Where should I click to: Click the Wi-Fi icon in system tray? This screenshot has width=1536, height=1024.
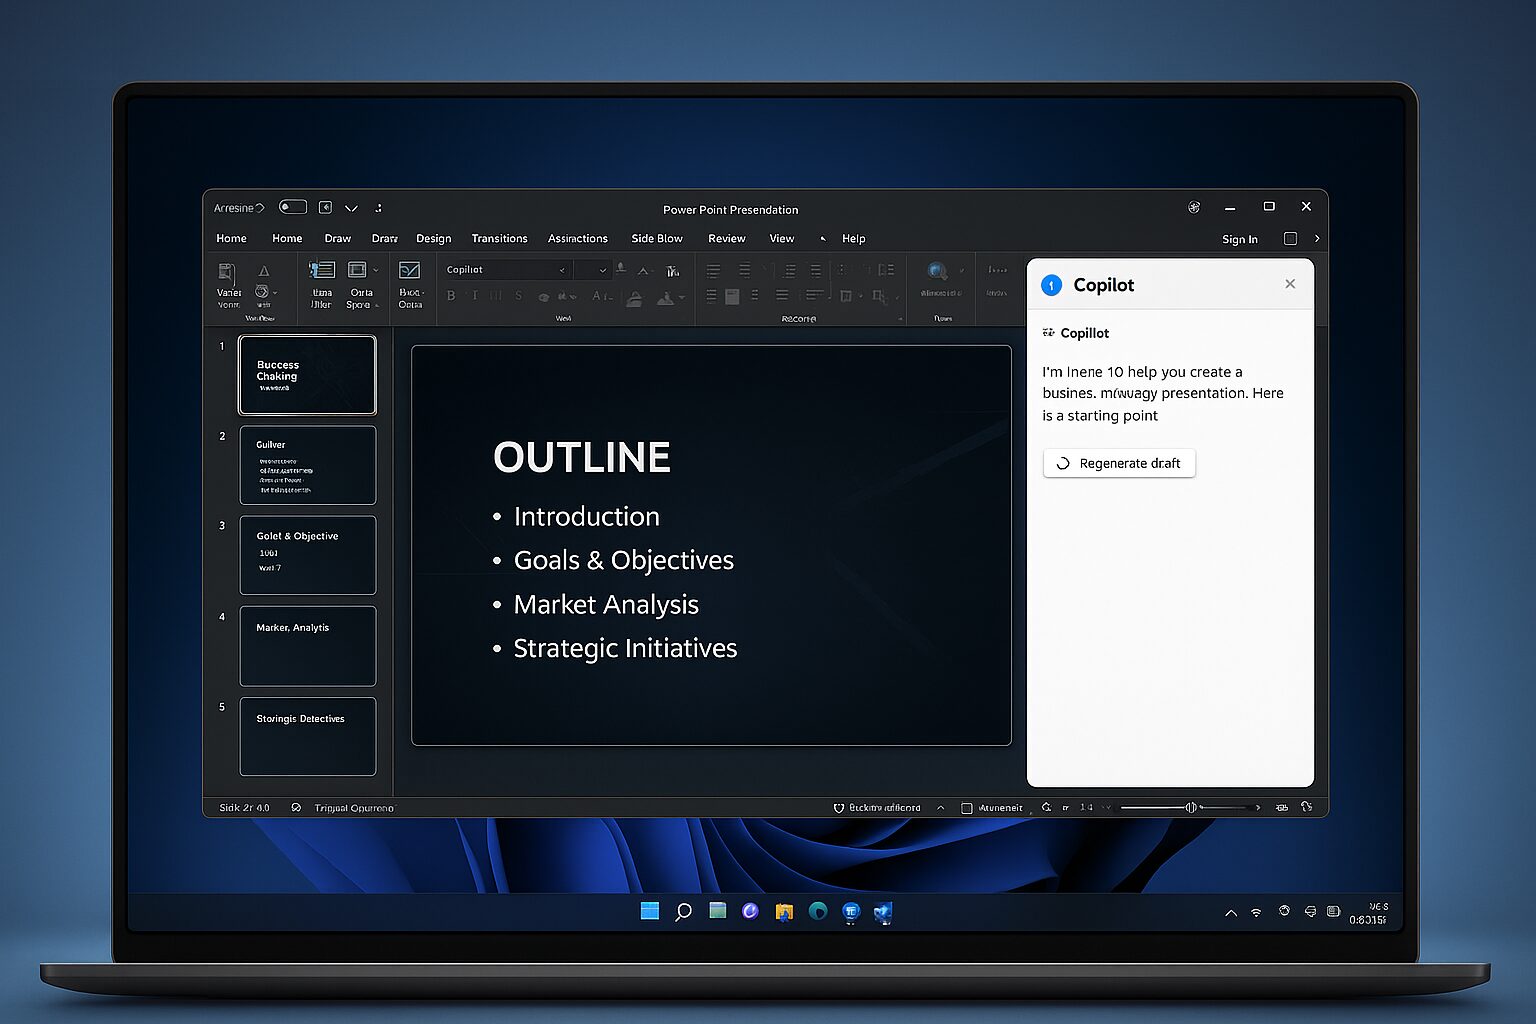(1256, 913)
